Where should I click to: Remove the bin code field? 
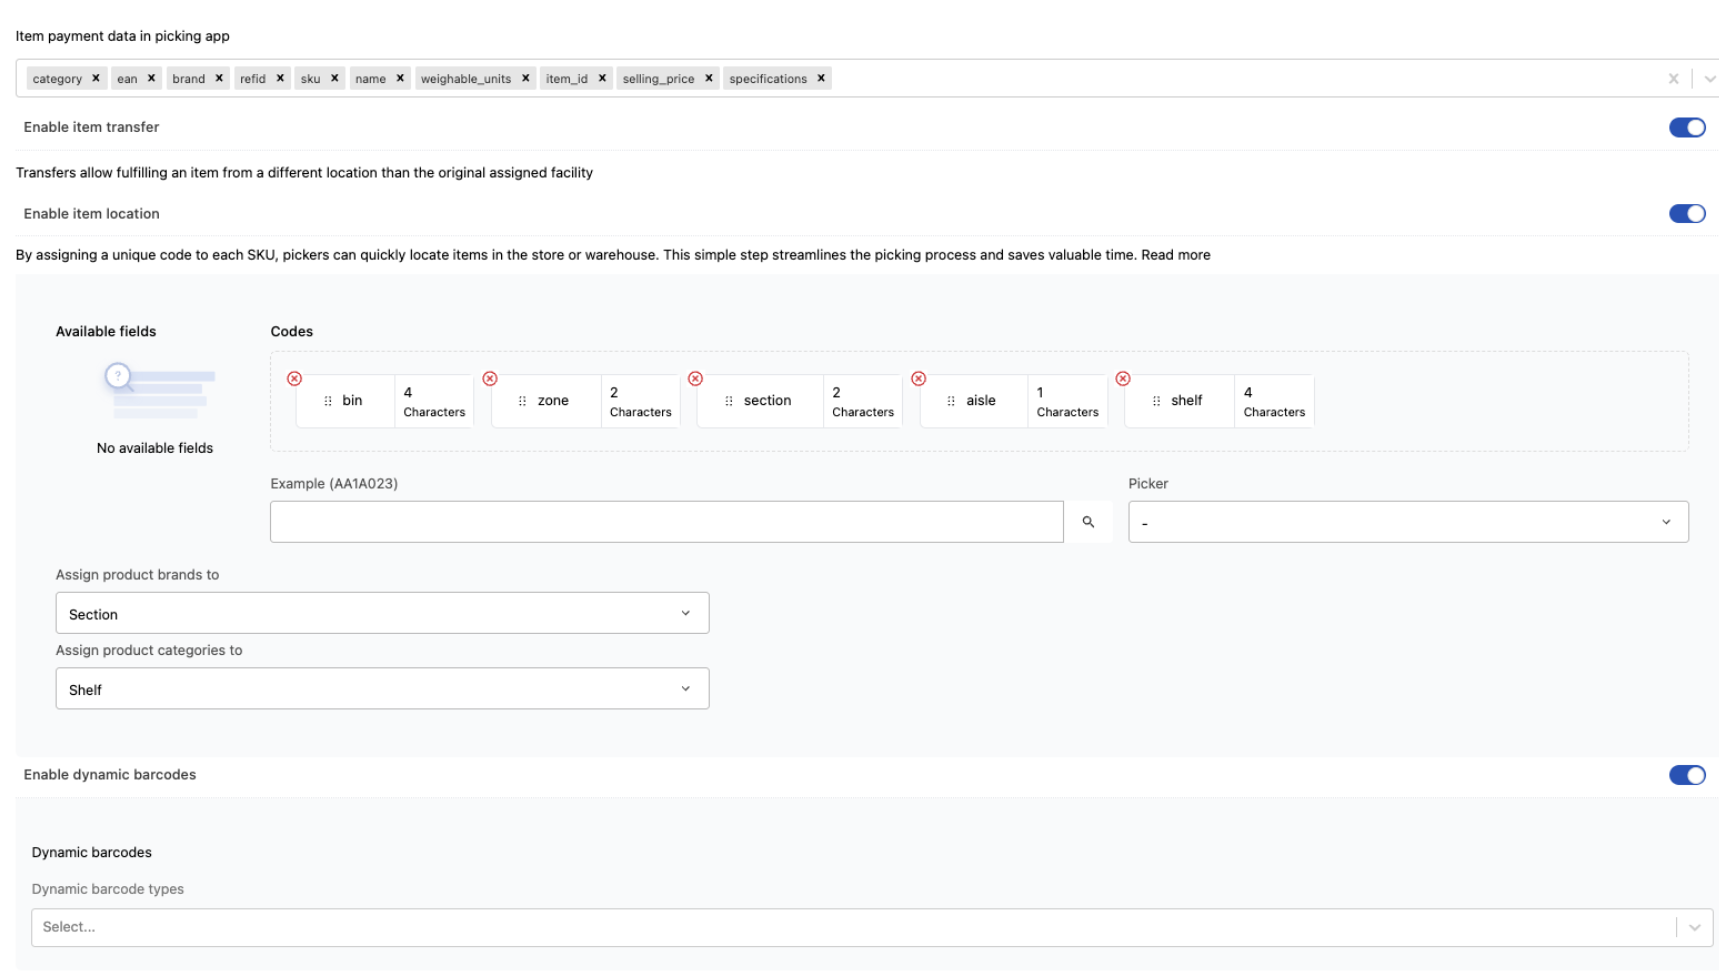pyautogui.click(x=294, y=379)
